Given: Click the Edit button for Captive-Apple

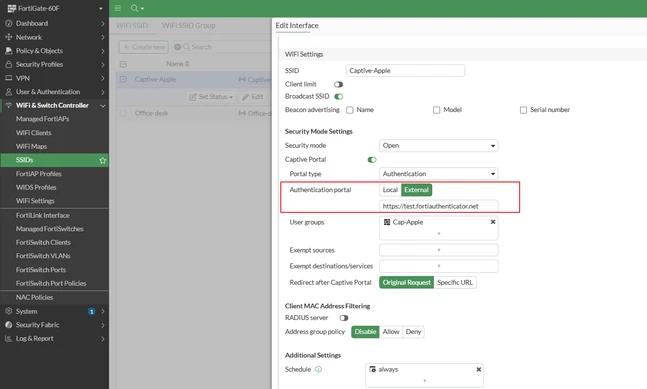Looking at the screenshot, I should (x=253, y=97).
